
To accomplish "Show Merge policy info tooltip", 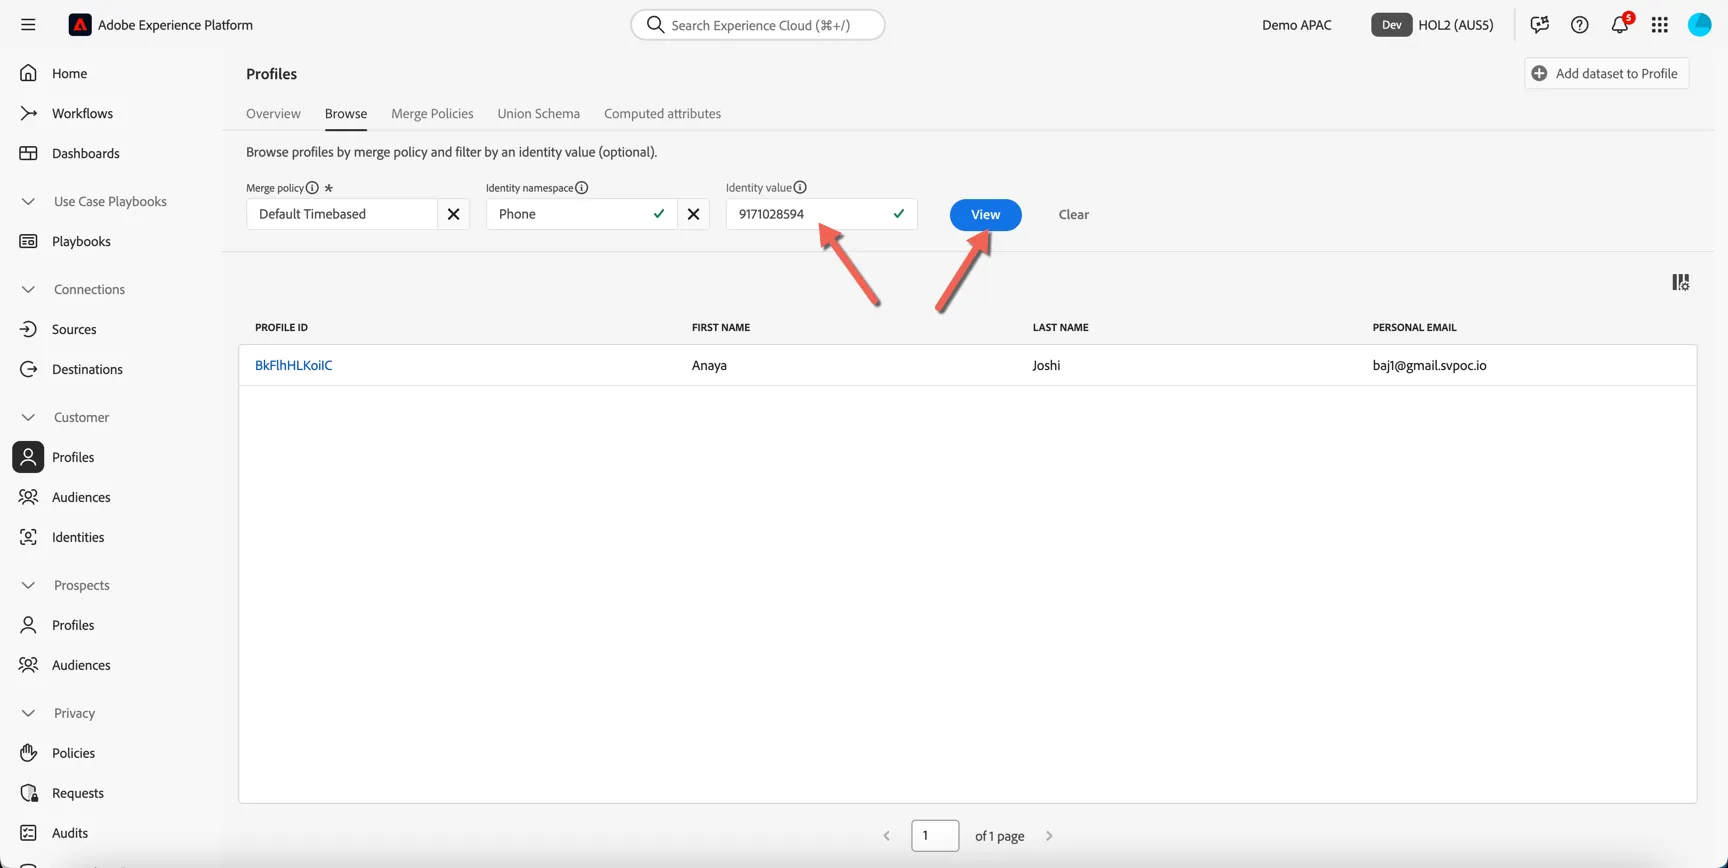I will [x=312, y=188].
